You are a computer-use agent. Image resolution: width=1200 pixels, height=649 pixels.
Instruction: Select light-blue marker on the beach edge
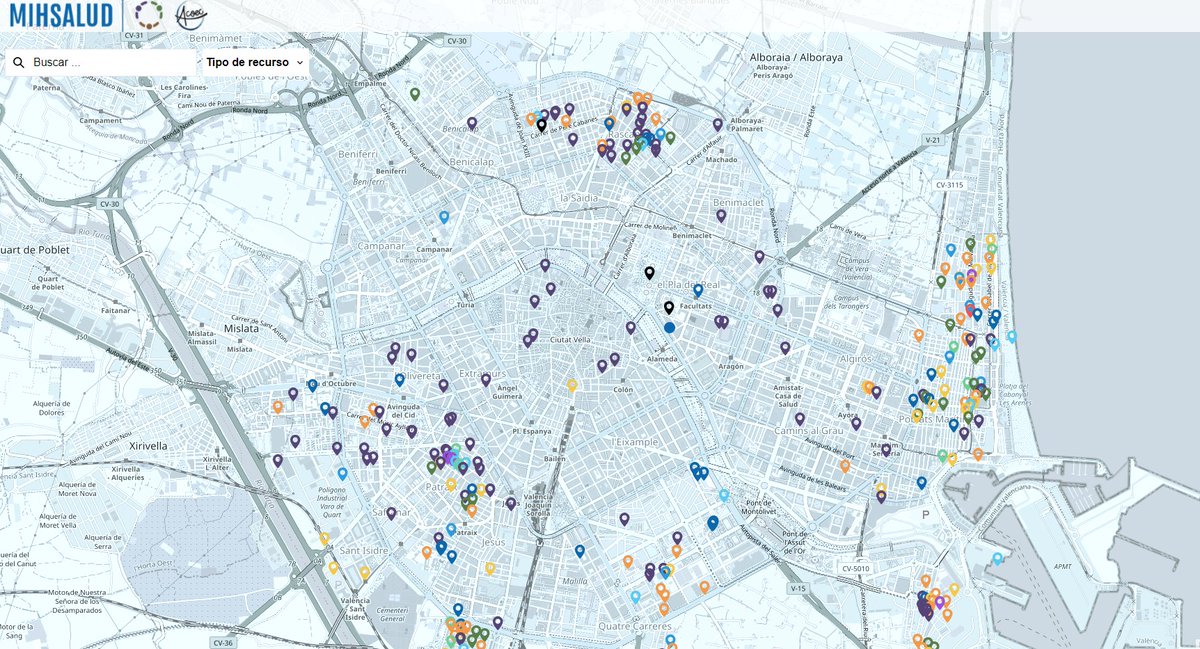[x=1011, y=336]
